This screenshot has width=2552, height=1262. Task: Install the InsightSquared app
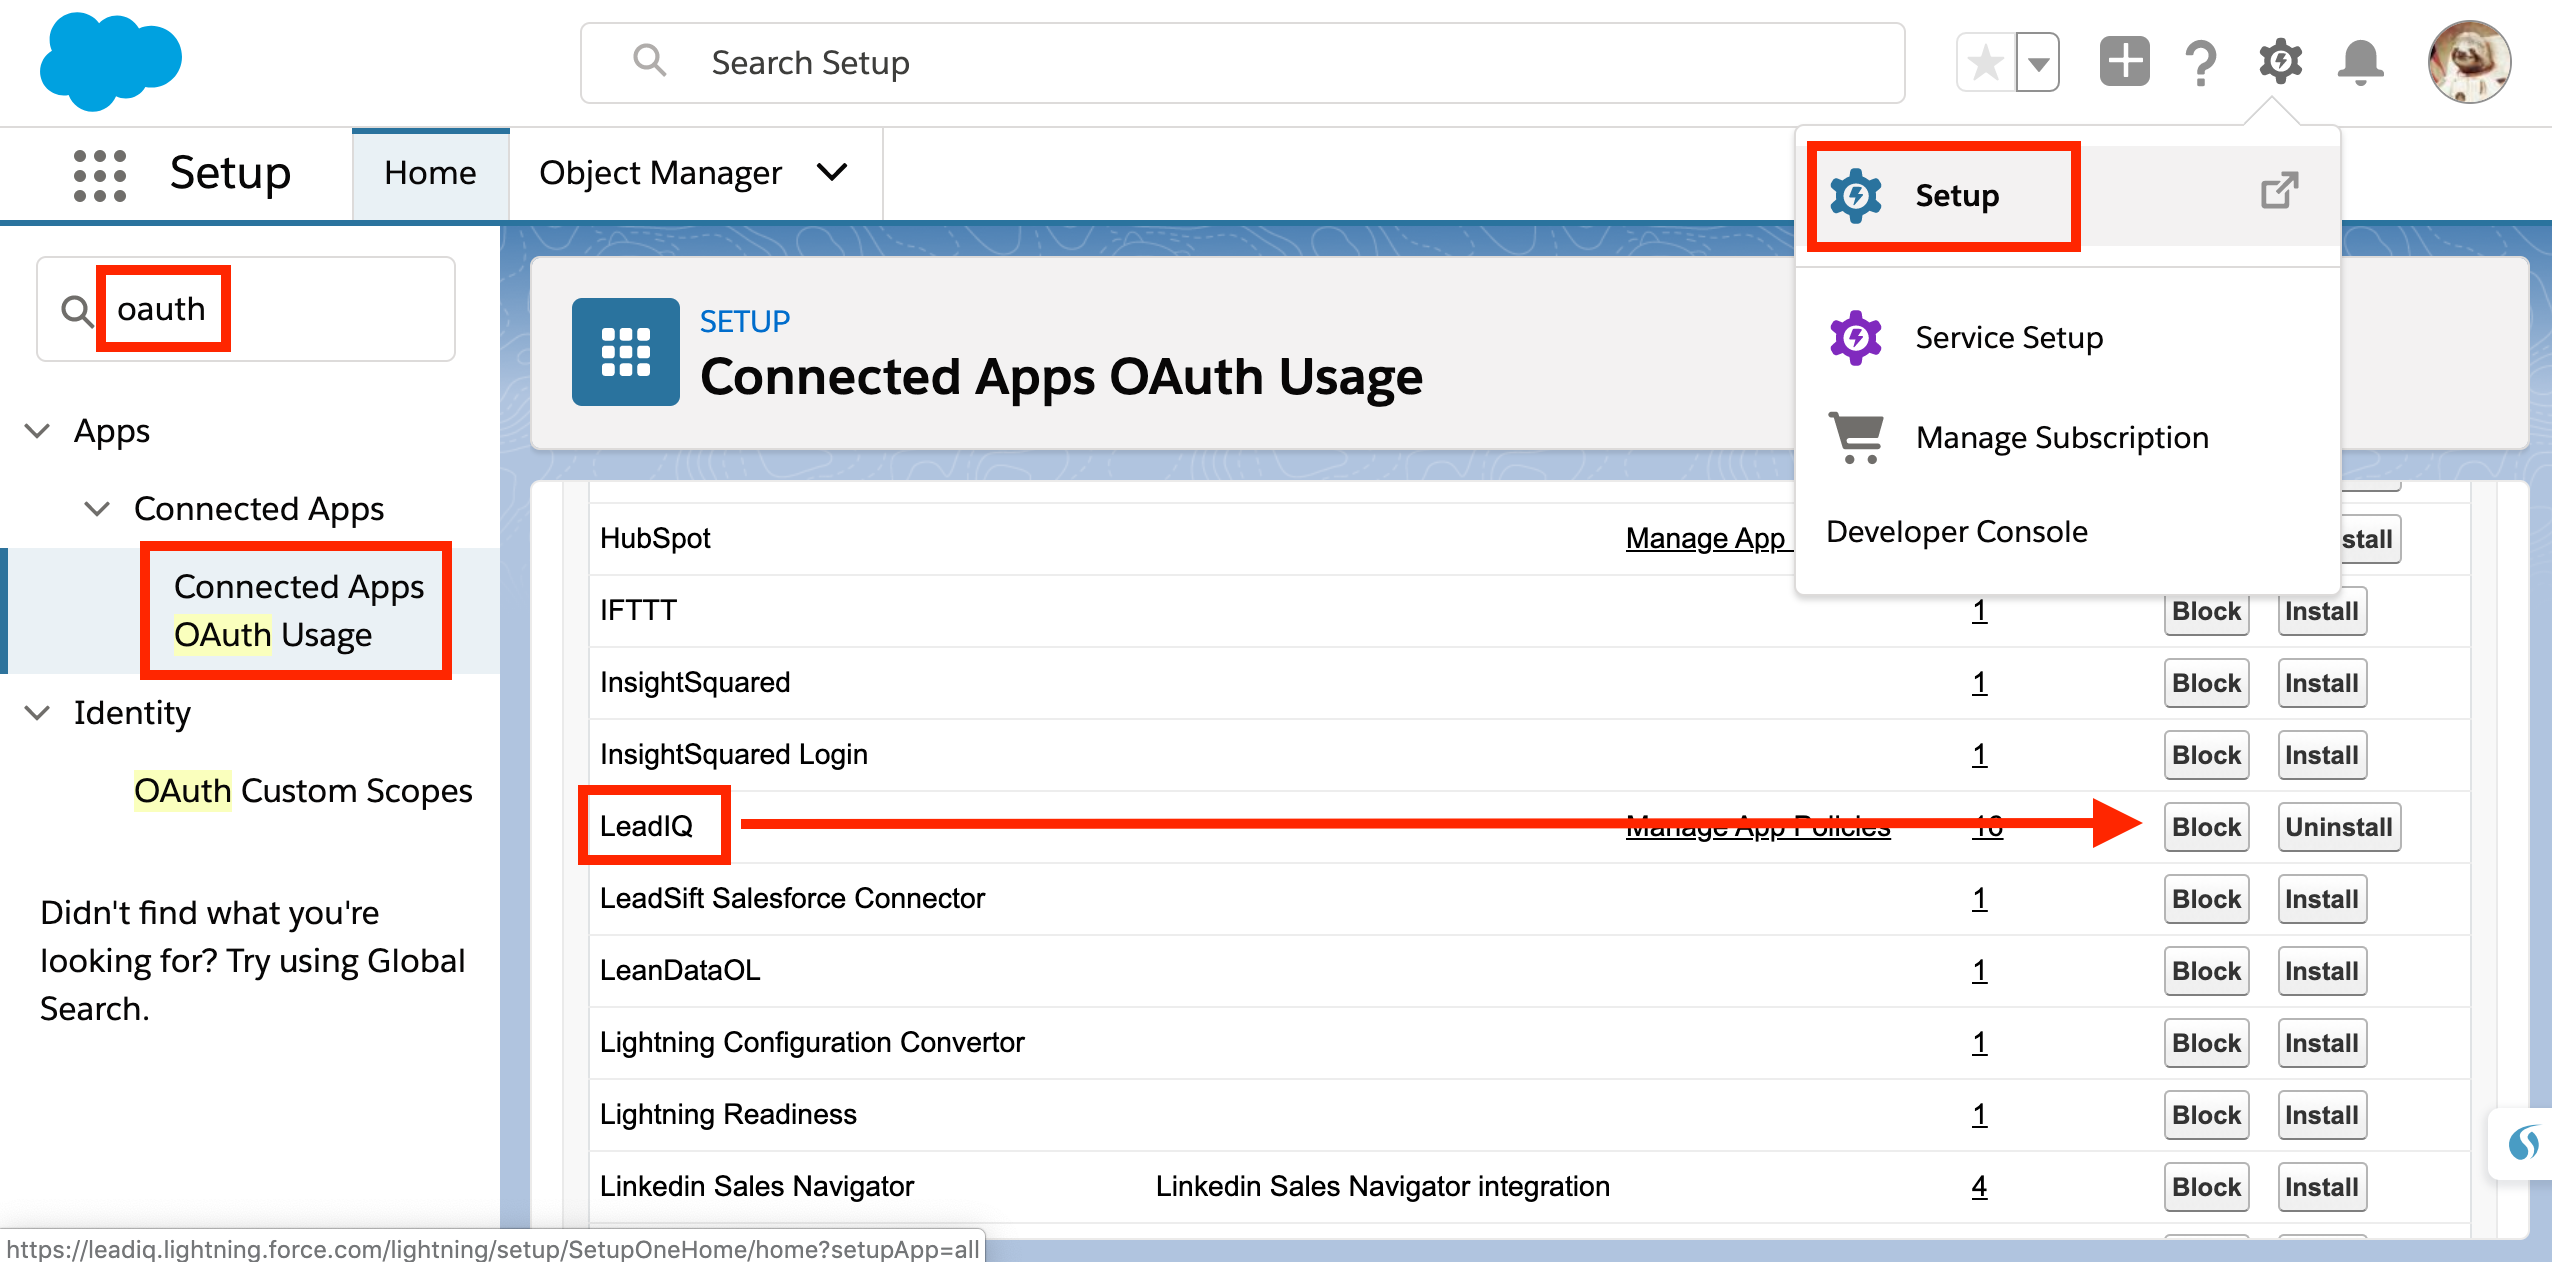click(x=2321, y=683)
